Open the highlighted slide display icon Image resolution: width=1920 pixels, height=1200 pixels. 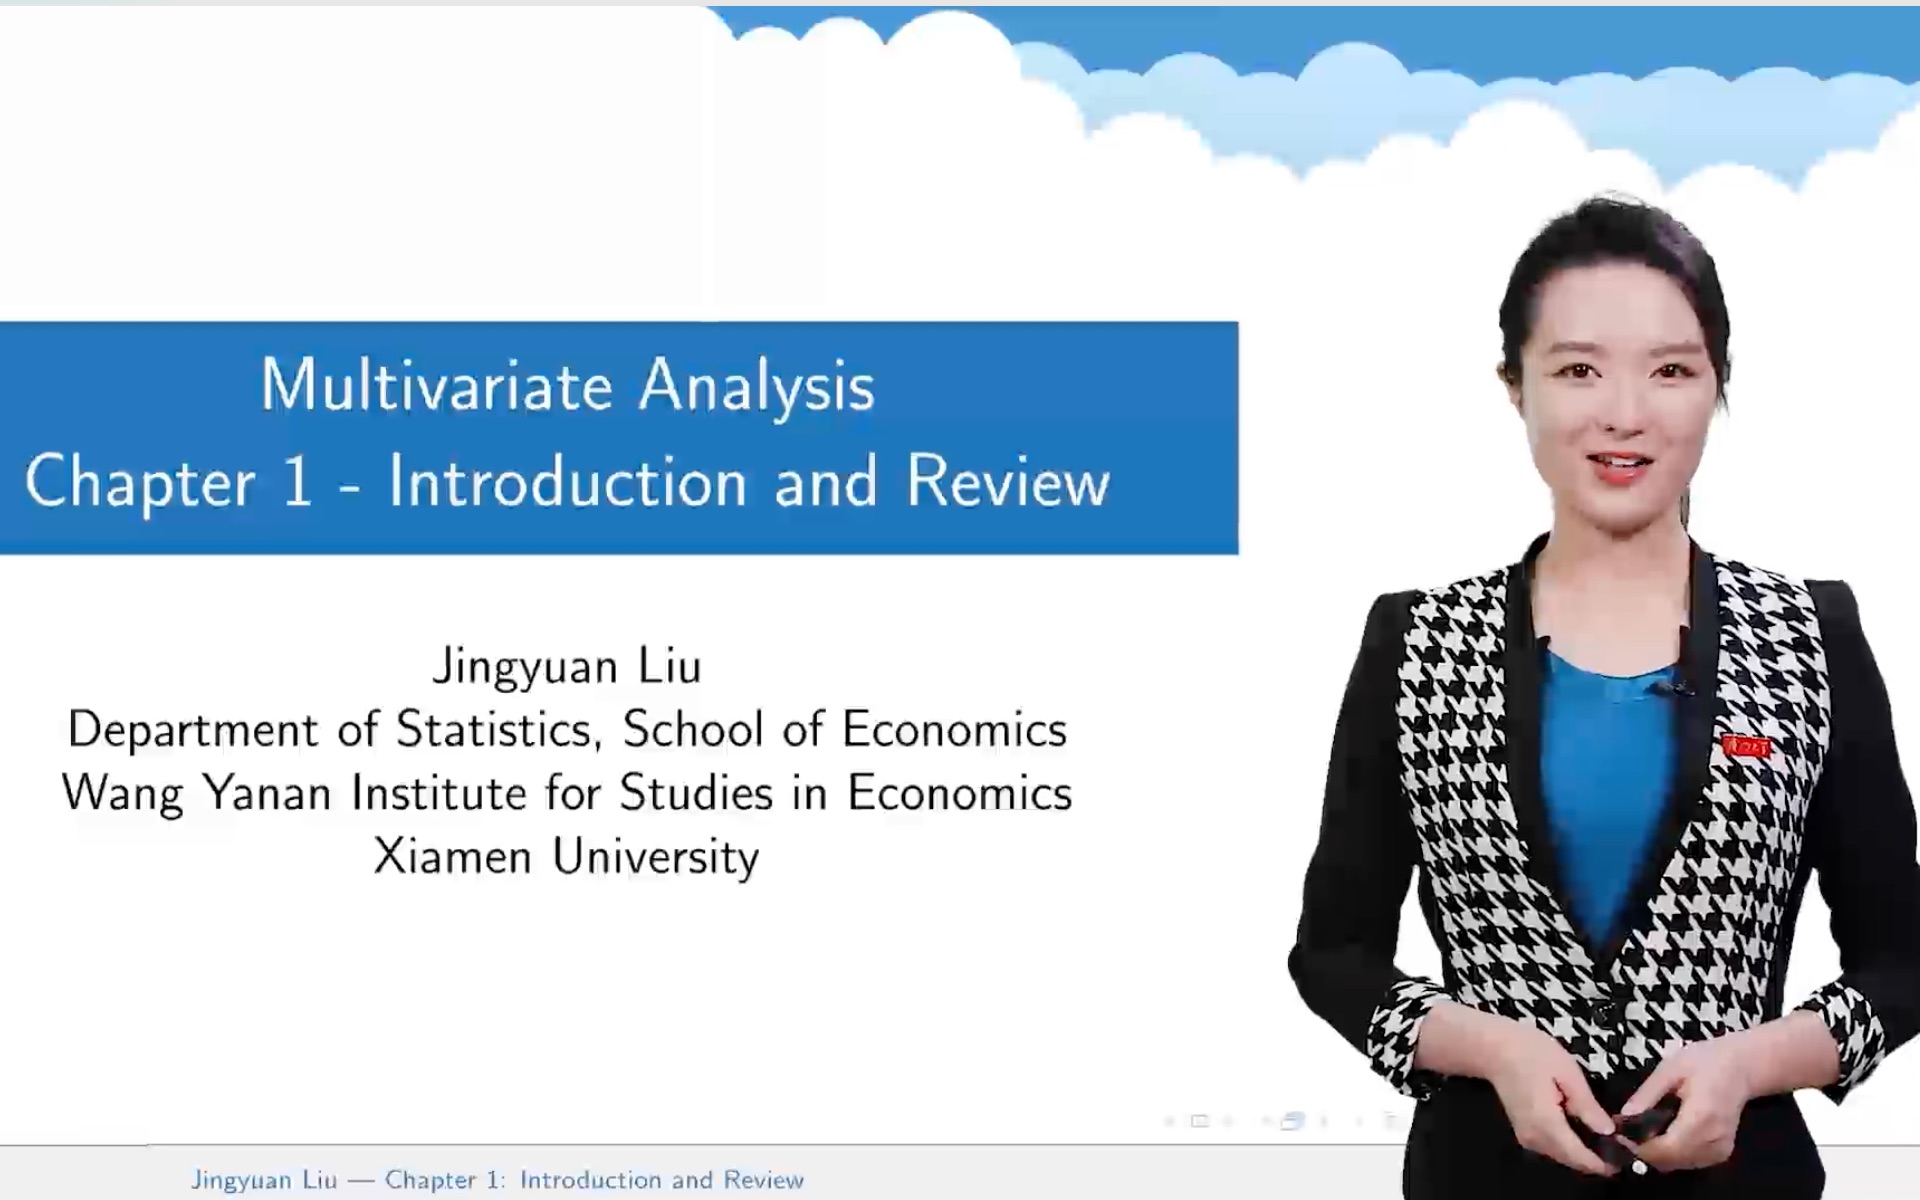coord(1290,1121)
